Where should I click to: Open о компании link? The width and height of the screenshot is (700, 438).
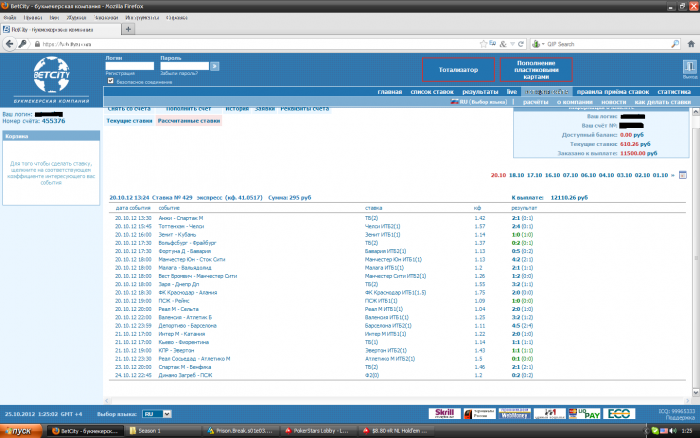click(x=575, y=102)
